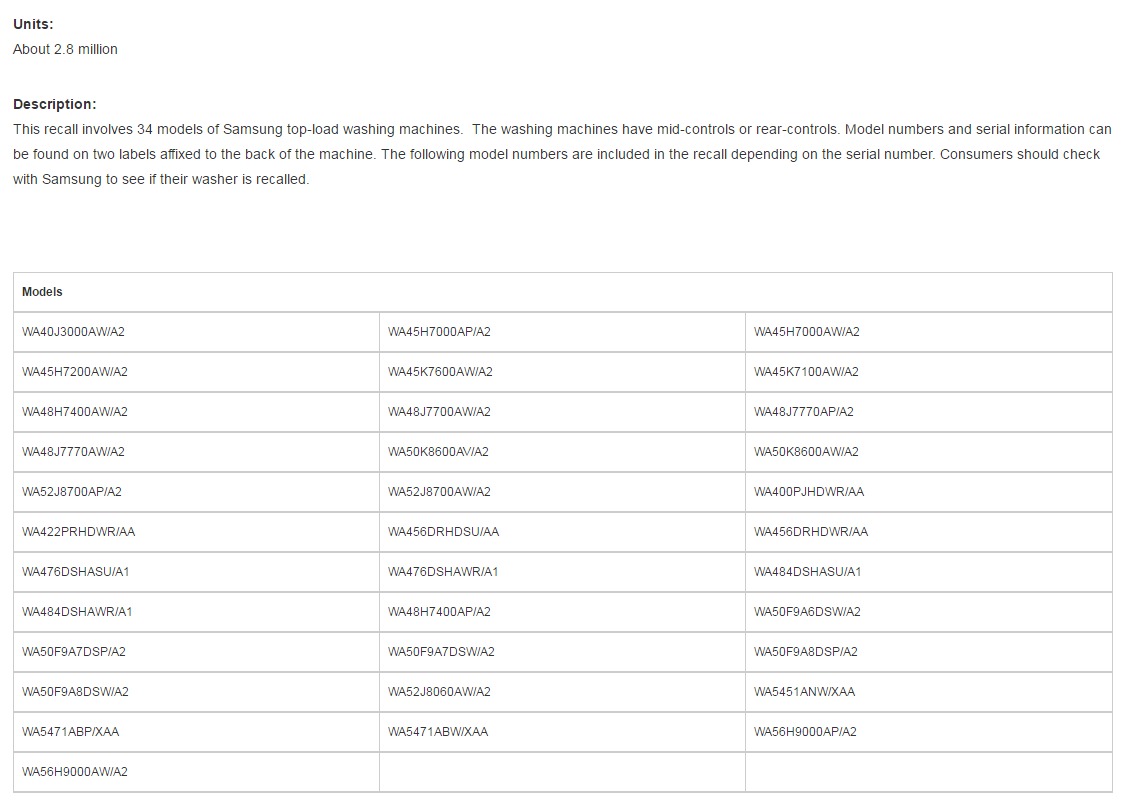Choose model WA476DSHASU/A1
Image resolution: width=1125 pixels, height=808 pixels.
point(75,572)
